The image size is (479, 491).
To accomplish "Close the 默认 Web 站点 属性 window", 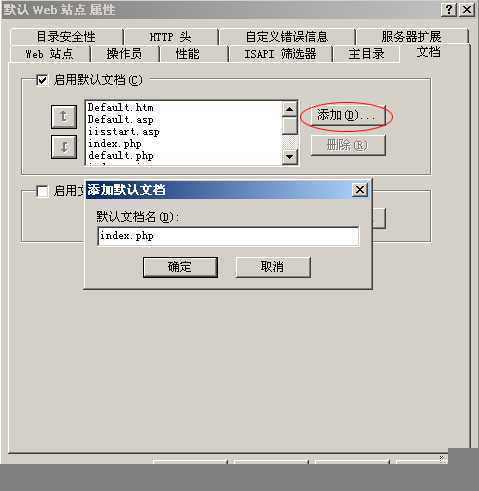I will pyautogui.click(x=467, y=9).
